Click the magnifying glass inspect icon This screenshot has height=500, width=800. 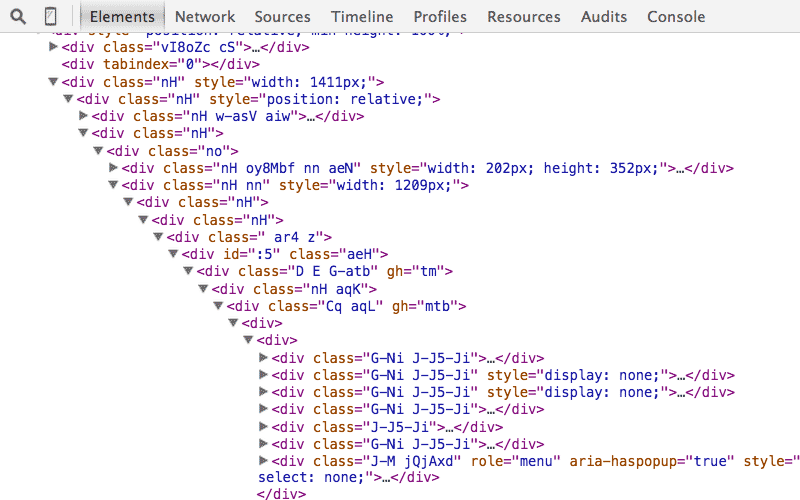click(x=17, y=16)
